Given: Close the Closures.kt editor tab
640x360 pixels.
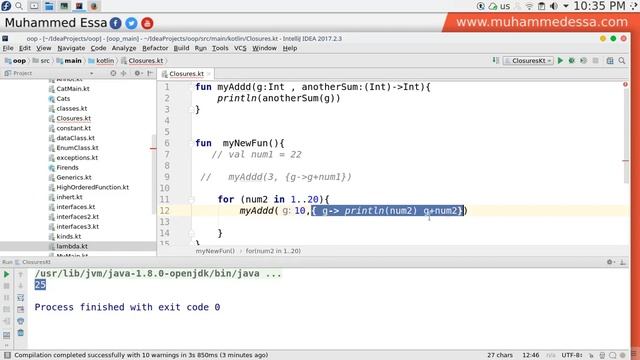Looking at the screenshot, I should tap(209, 74).
